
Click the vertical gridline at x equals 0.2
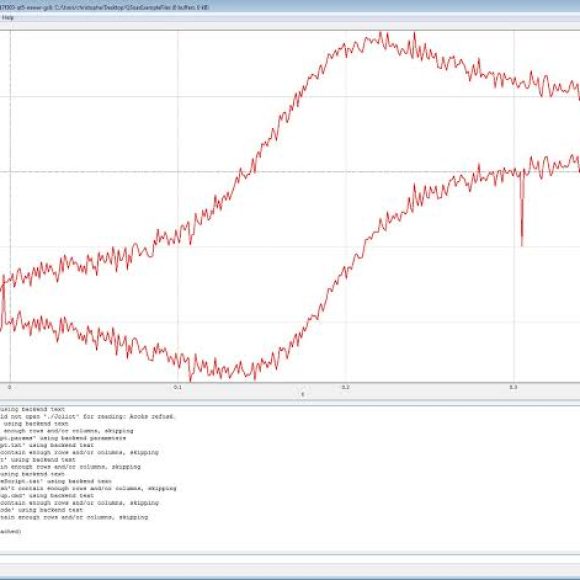(x=346, y=206)
